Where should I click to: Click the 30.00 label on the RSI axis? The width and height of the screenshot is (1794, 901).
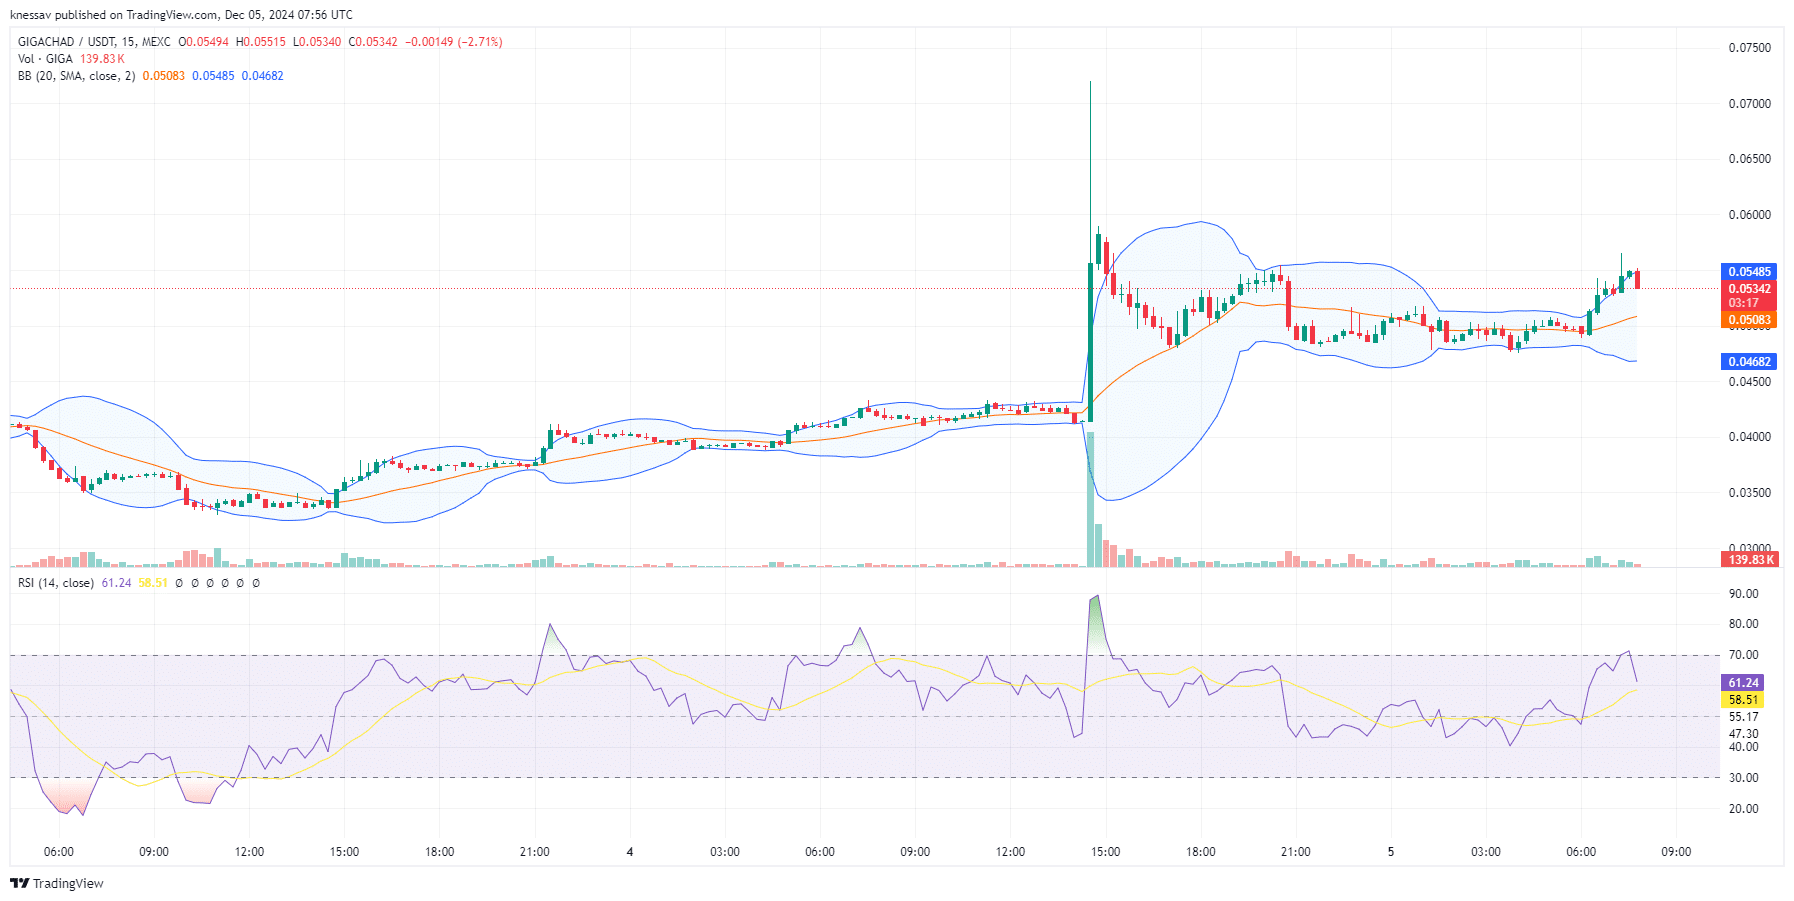click(x=1743, y=778)
